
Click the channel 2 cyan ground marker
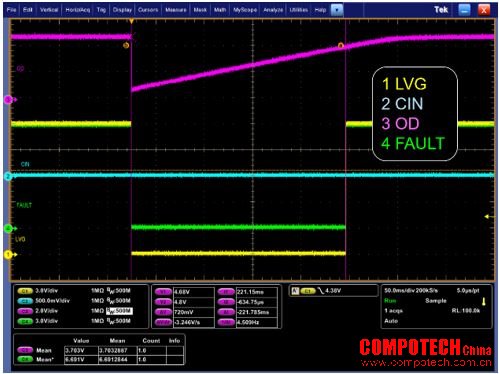8,176
